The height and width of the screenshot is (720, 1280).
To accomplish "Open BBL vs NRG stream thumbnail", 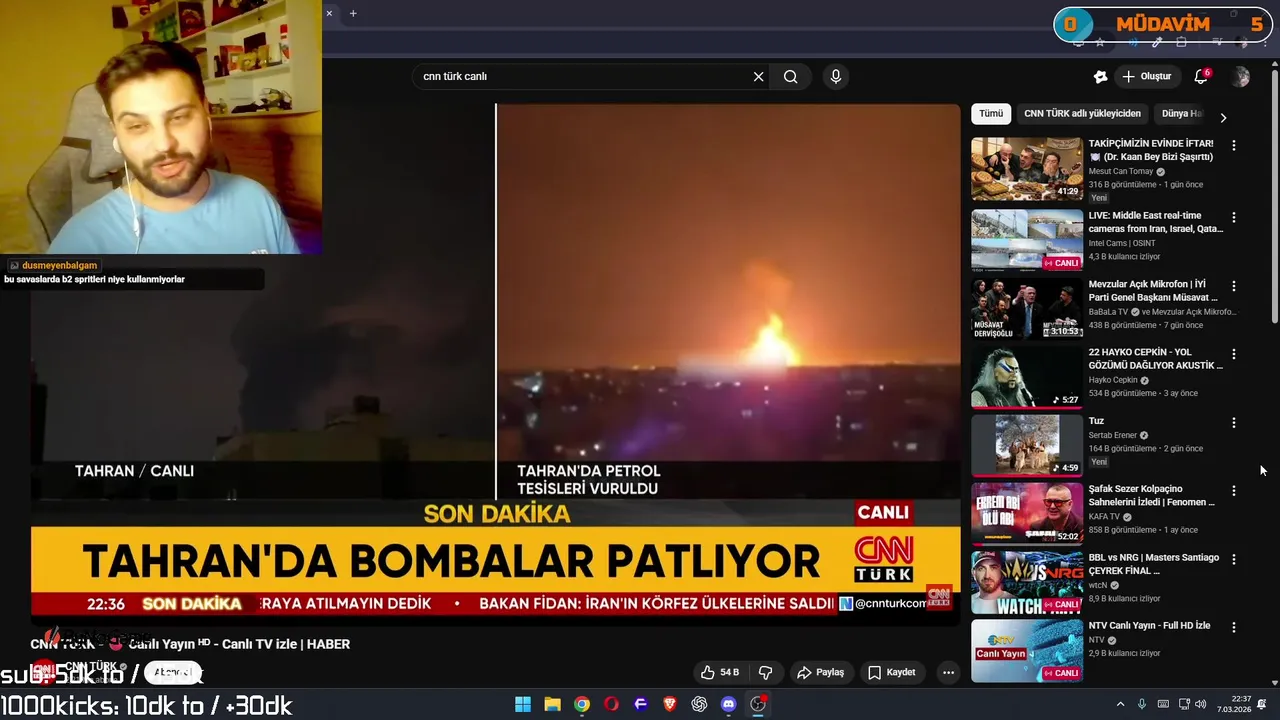I will coord(1027,582).
